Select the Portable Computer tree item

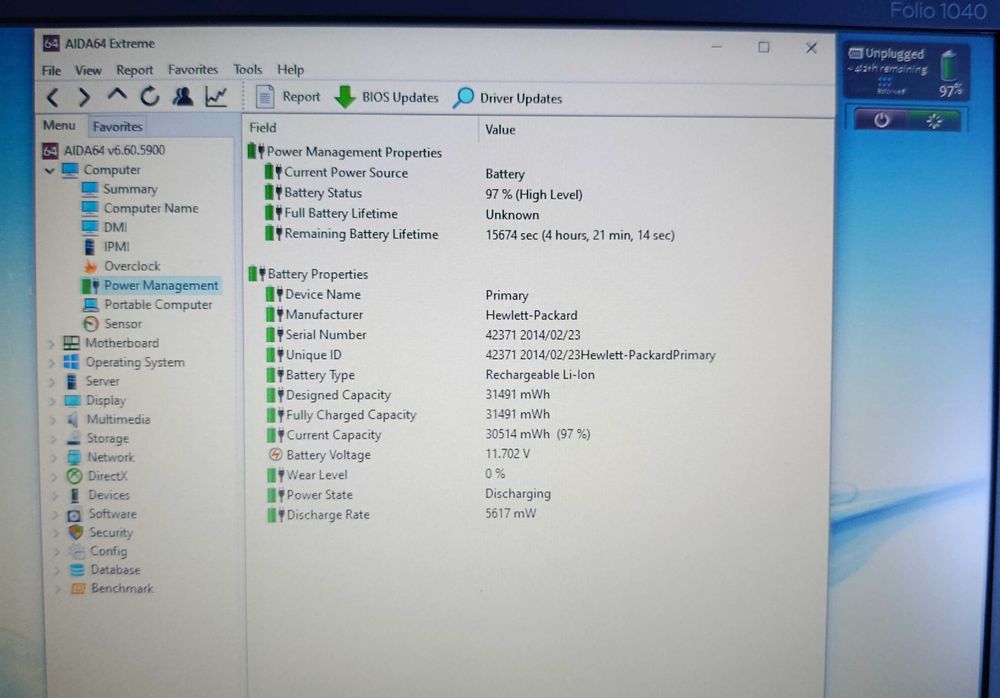tap(148, 304)
